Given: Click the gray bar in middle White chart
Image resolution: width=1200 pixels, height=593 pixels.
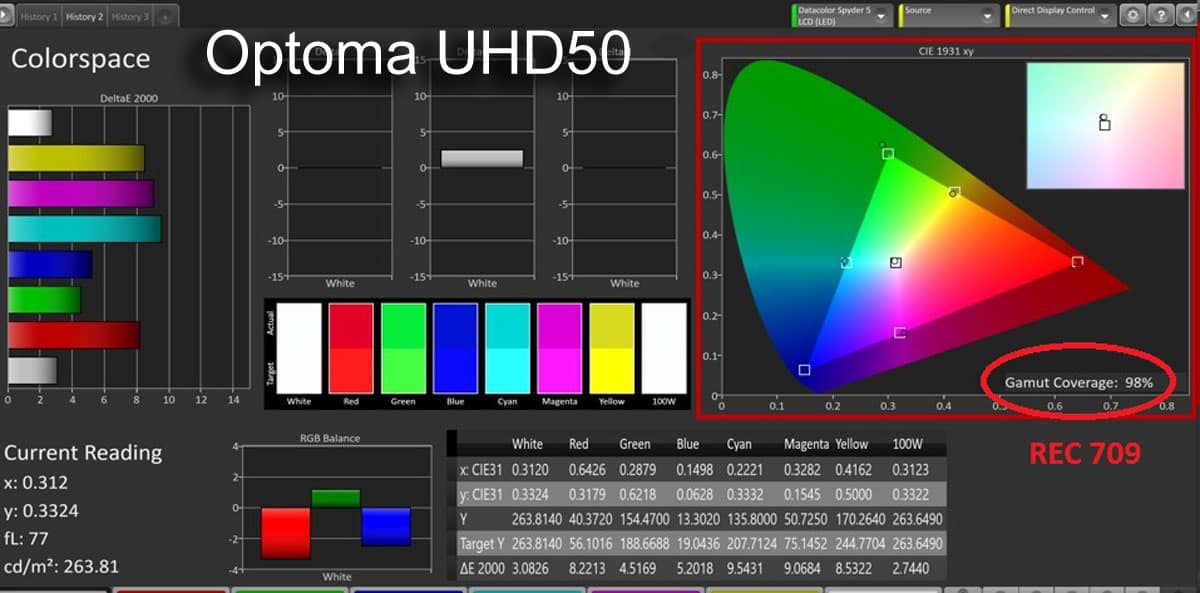Looking at the screenshot, I should 482,158.
